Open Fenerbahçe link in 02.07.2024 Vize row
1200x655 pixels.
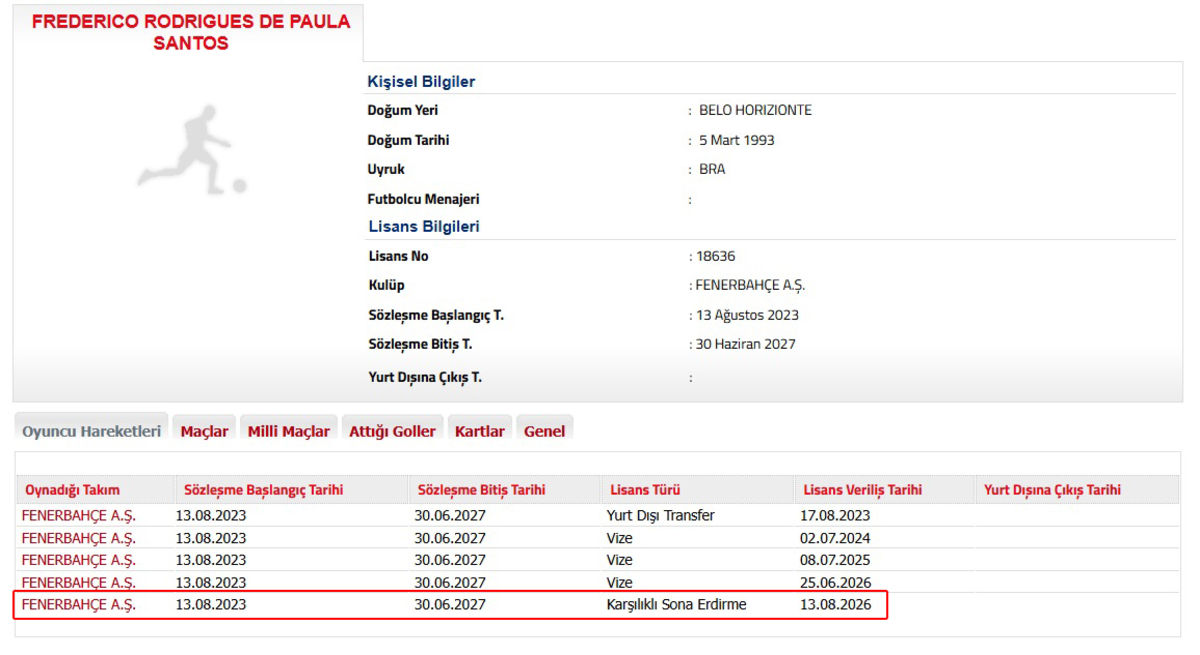(x=78, y=538)
